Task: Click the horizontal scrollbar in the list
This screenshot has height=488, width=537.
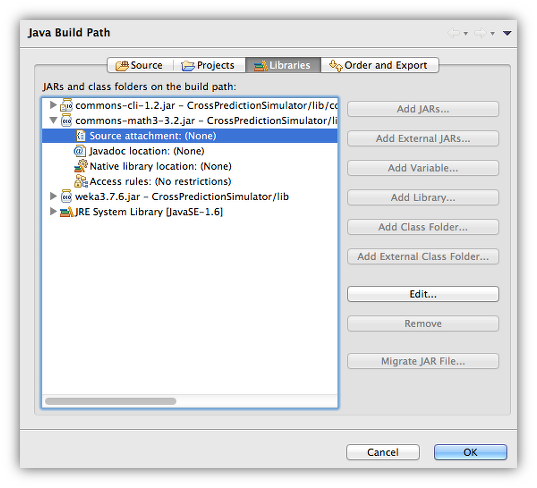Action: (111, 401)
